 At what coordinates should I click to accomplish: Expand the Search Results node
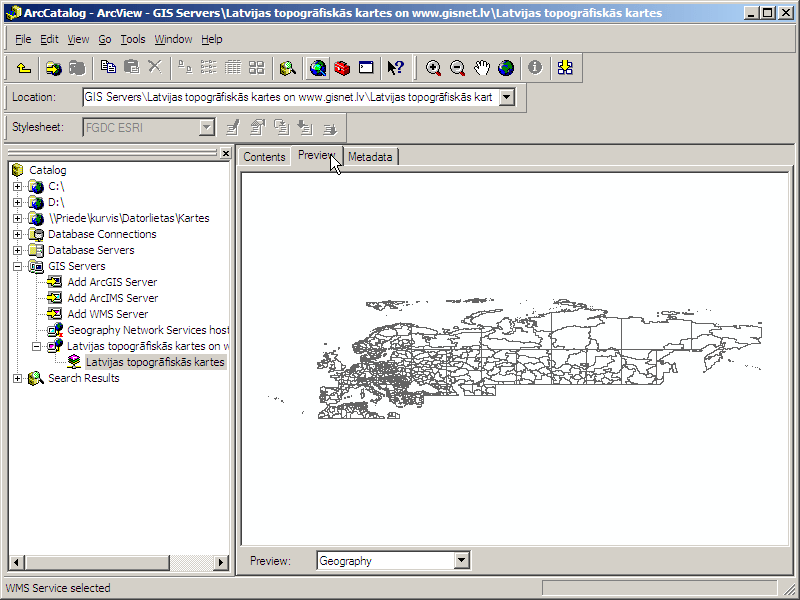17,378
